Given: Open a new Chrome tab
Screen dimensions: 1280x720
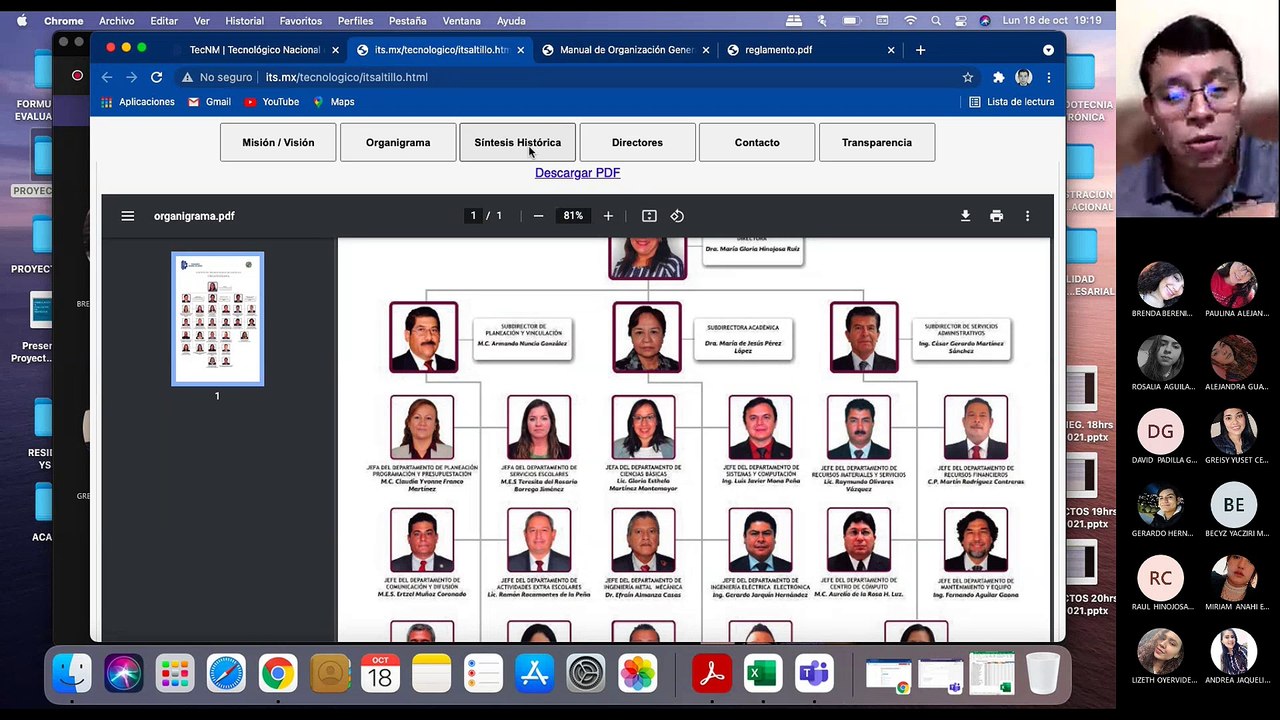Looking at the screenshot, I should tap(920, 50).
